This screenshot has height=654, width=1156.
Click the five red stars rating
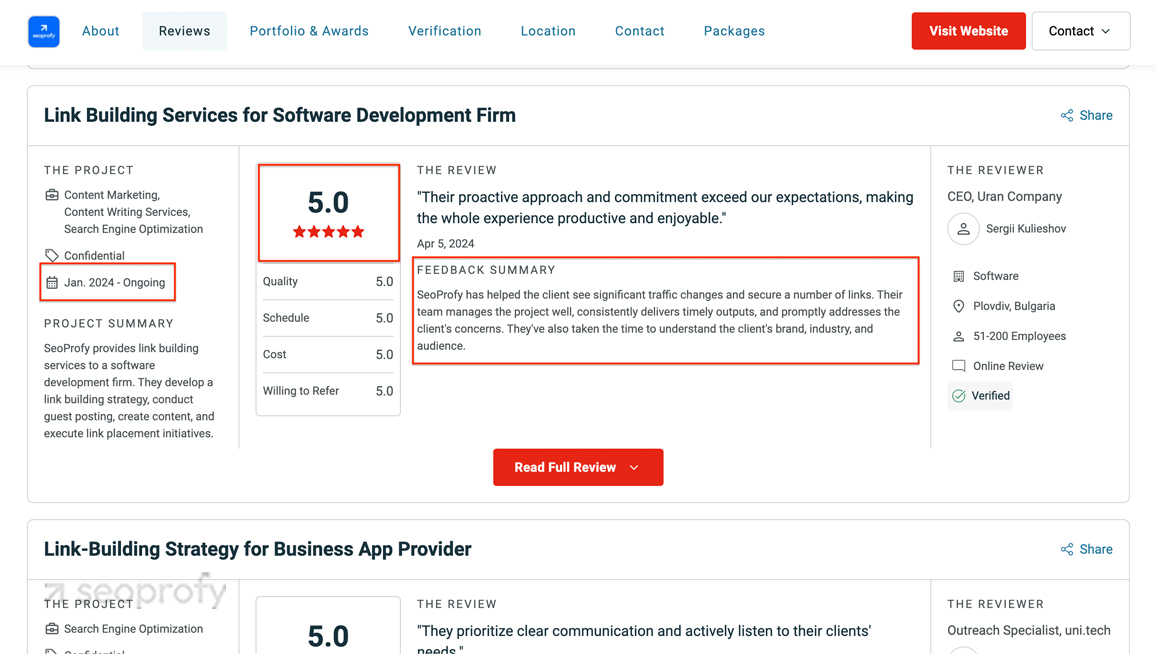tap(328, 232)
